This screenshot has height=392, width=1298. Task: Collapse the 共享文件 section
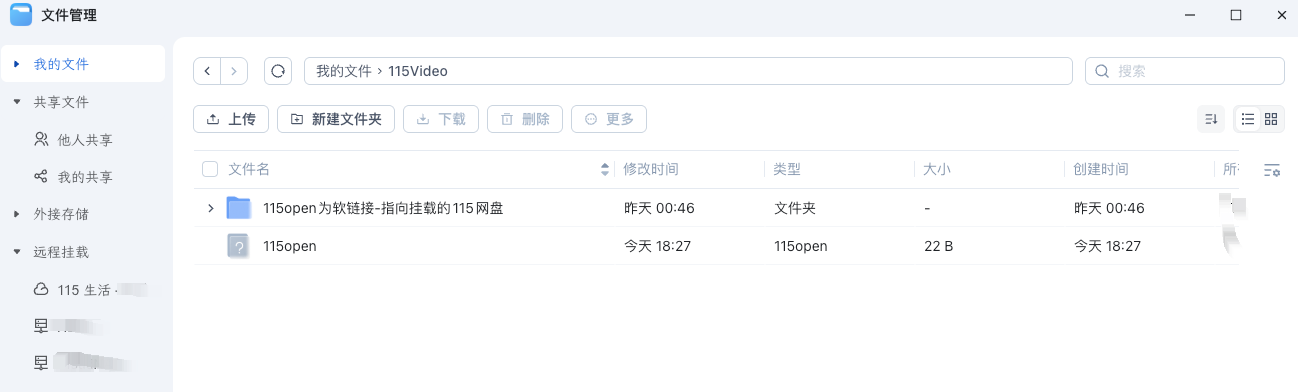(x=16, y=102)
